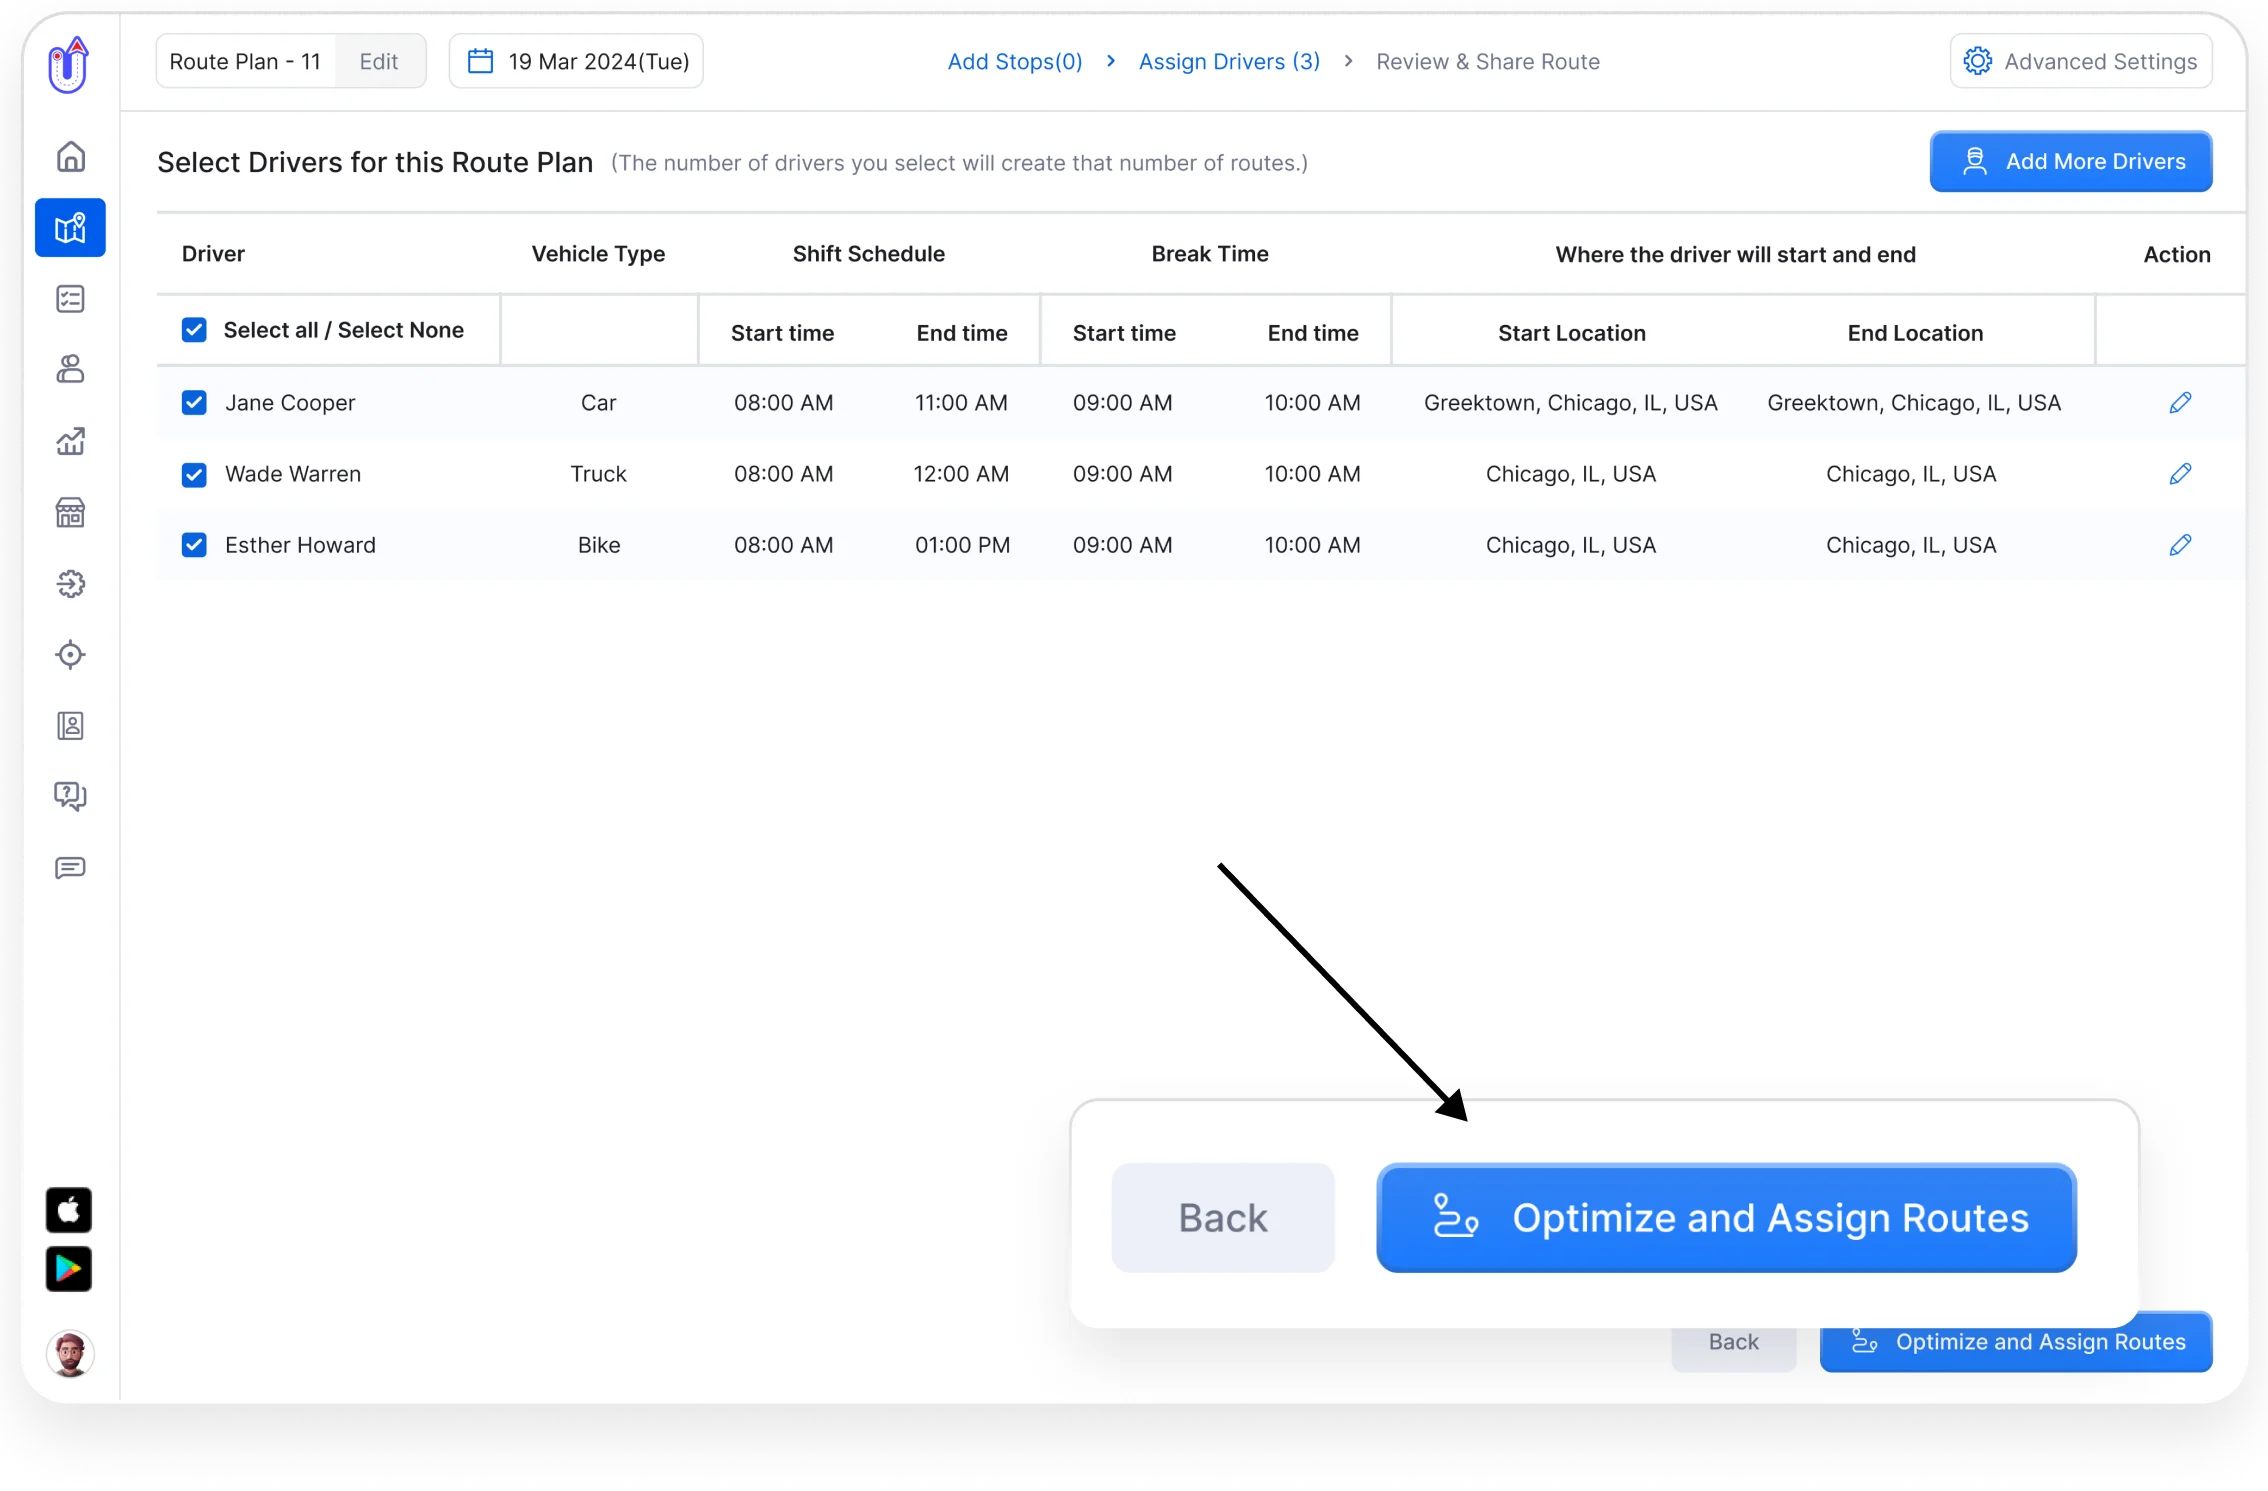Click Jane Cooper's Greektown start location
Image resolution: width=2268 pixels, height=1491 pixels.
[x=1570, y=403]
